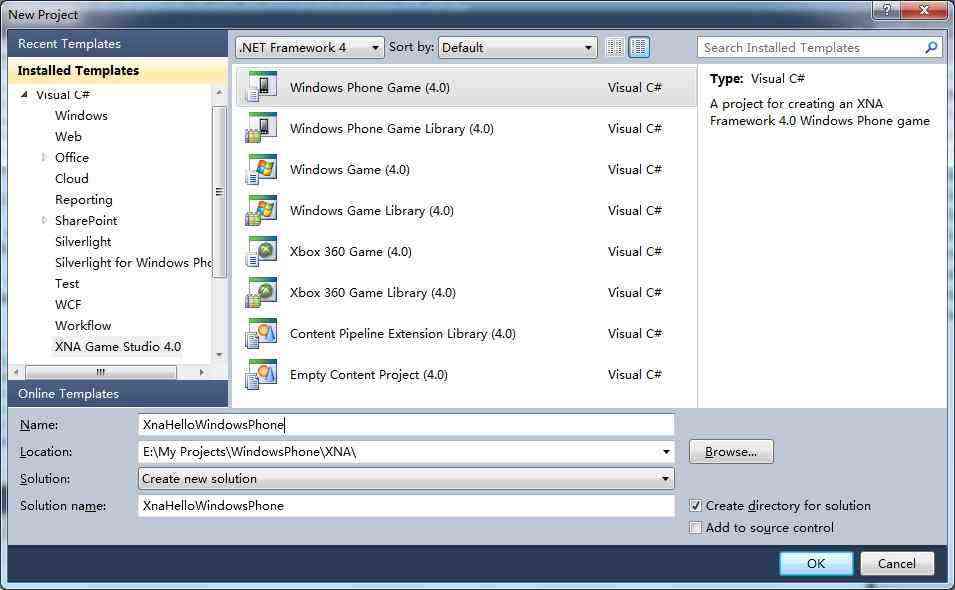Expand the Office tree node

click(43, 158)
